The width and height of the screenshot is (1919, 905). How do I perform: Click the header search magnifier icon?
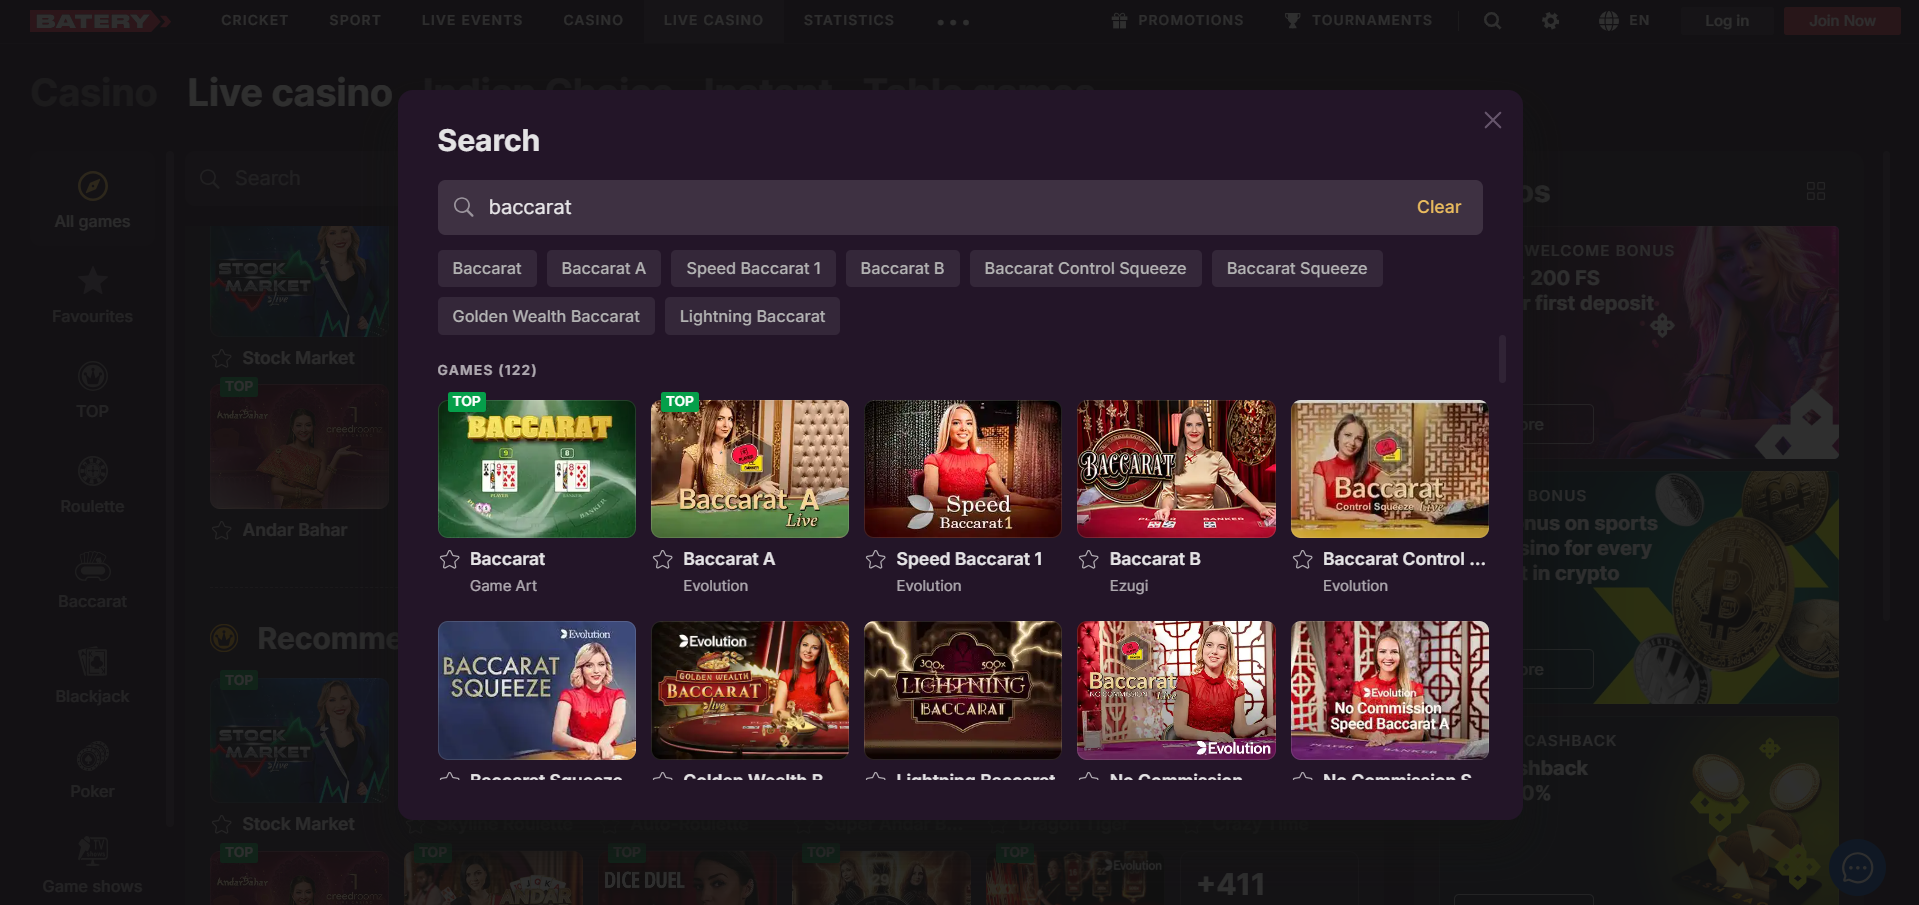(x=1492, y=21)
